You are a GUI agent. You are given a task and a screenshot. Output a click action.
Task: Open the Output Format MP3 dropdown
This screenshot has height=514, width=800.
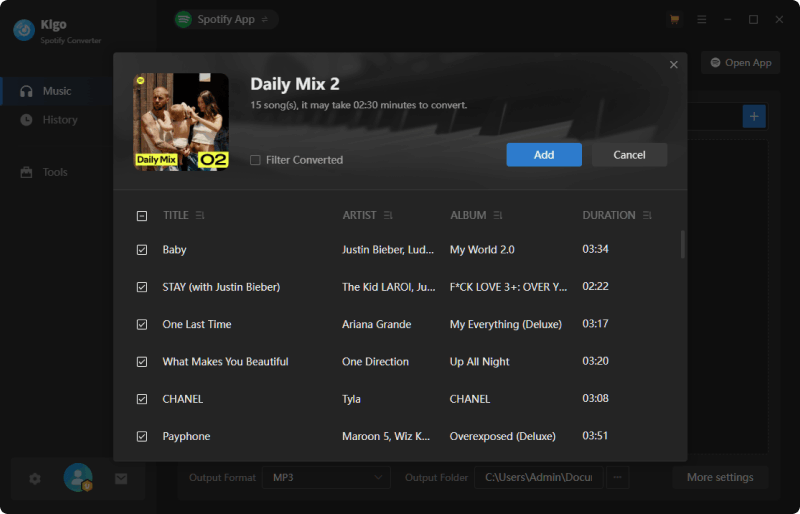(327, 478)
